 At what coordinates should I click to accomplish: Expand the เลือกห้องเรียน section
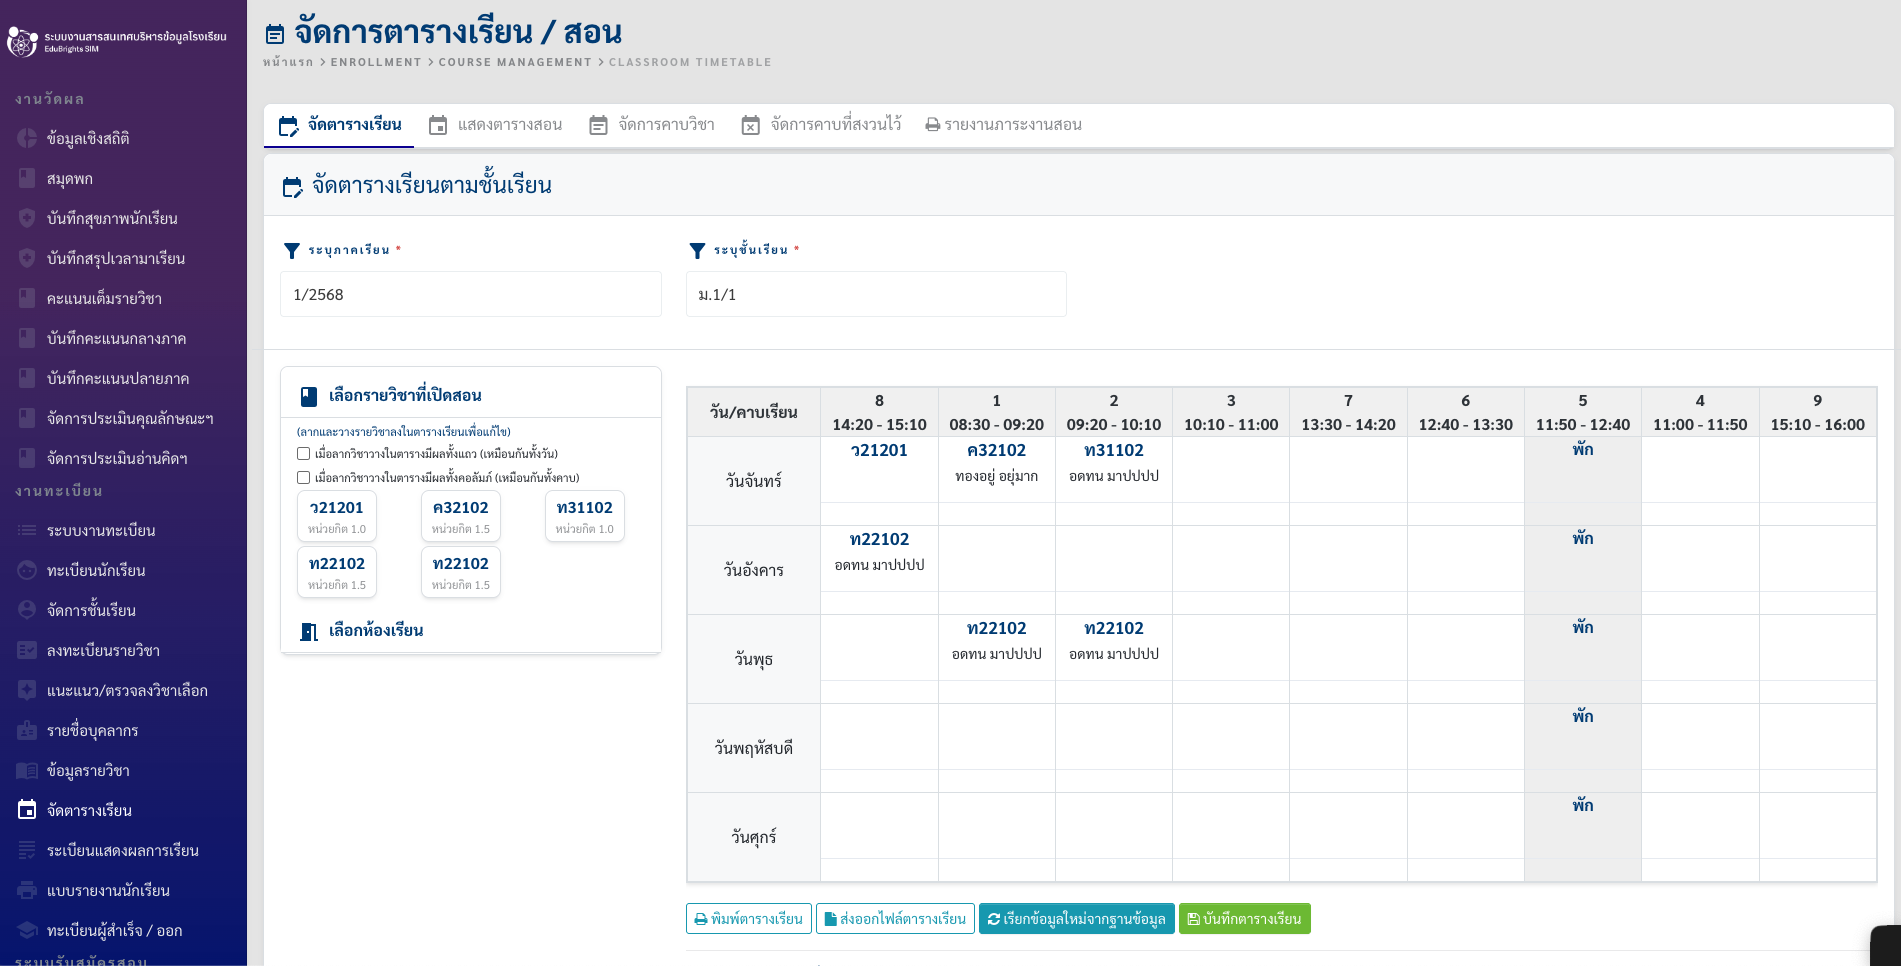376,631
